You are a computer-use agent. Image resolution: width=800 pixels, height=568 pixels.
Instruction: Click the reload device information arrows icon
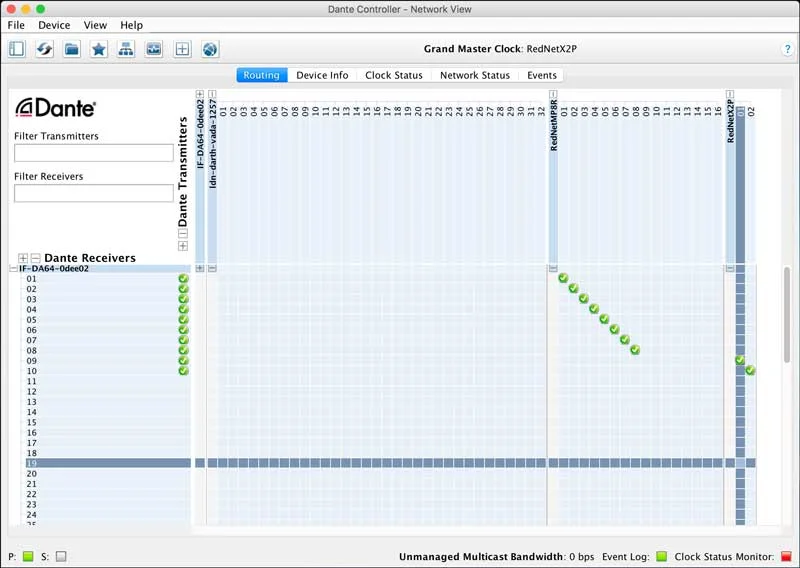(x=44, y=49)
